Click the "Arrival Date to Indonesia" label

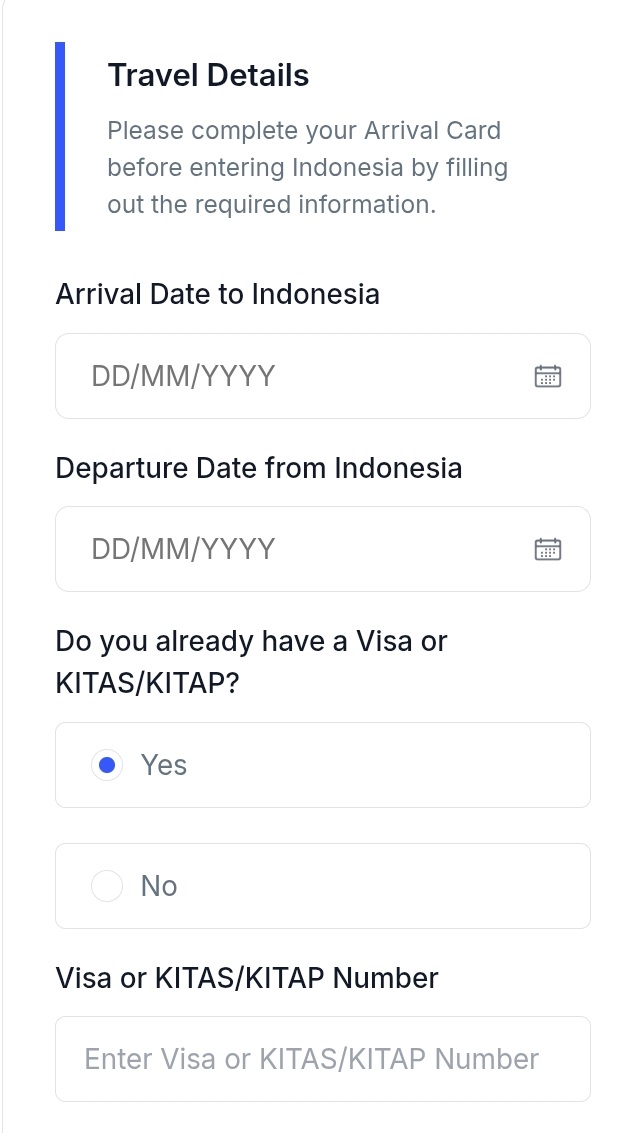pos(217,294)
